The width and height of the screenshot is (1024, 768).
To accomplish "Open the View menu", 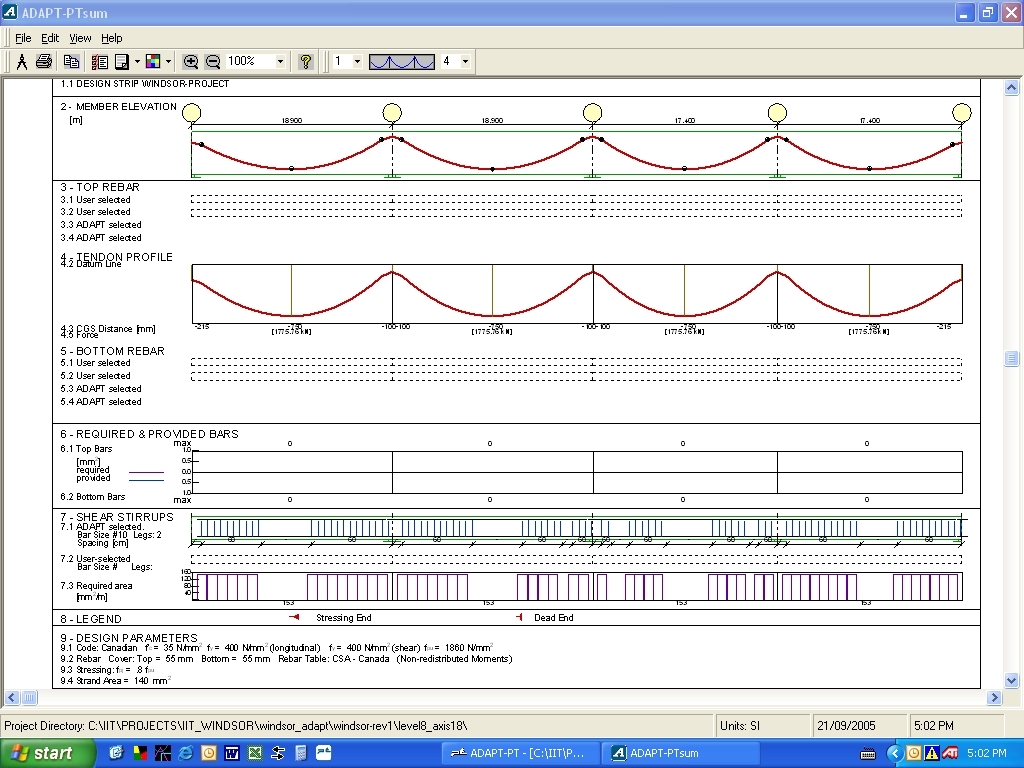I will pyautogui.click(x=80, y=38).
